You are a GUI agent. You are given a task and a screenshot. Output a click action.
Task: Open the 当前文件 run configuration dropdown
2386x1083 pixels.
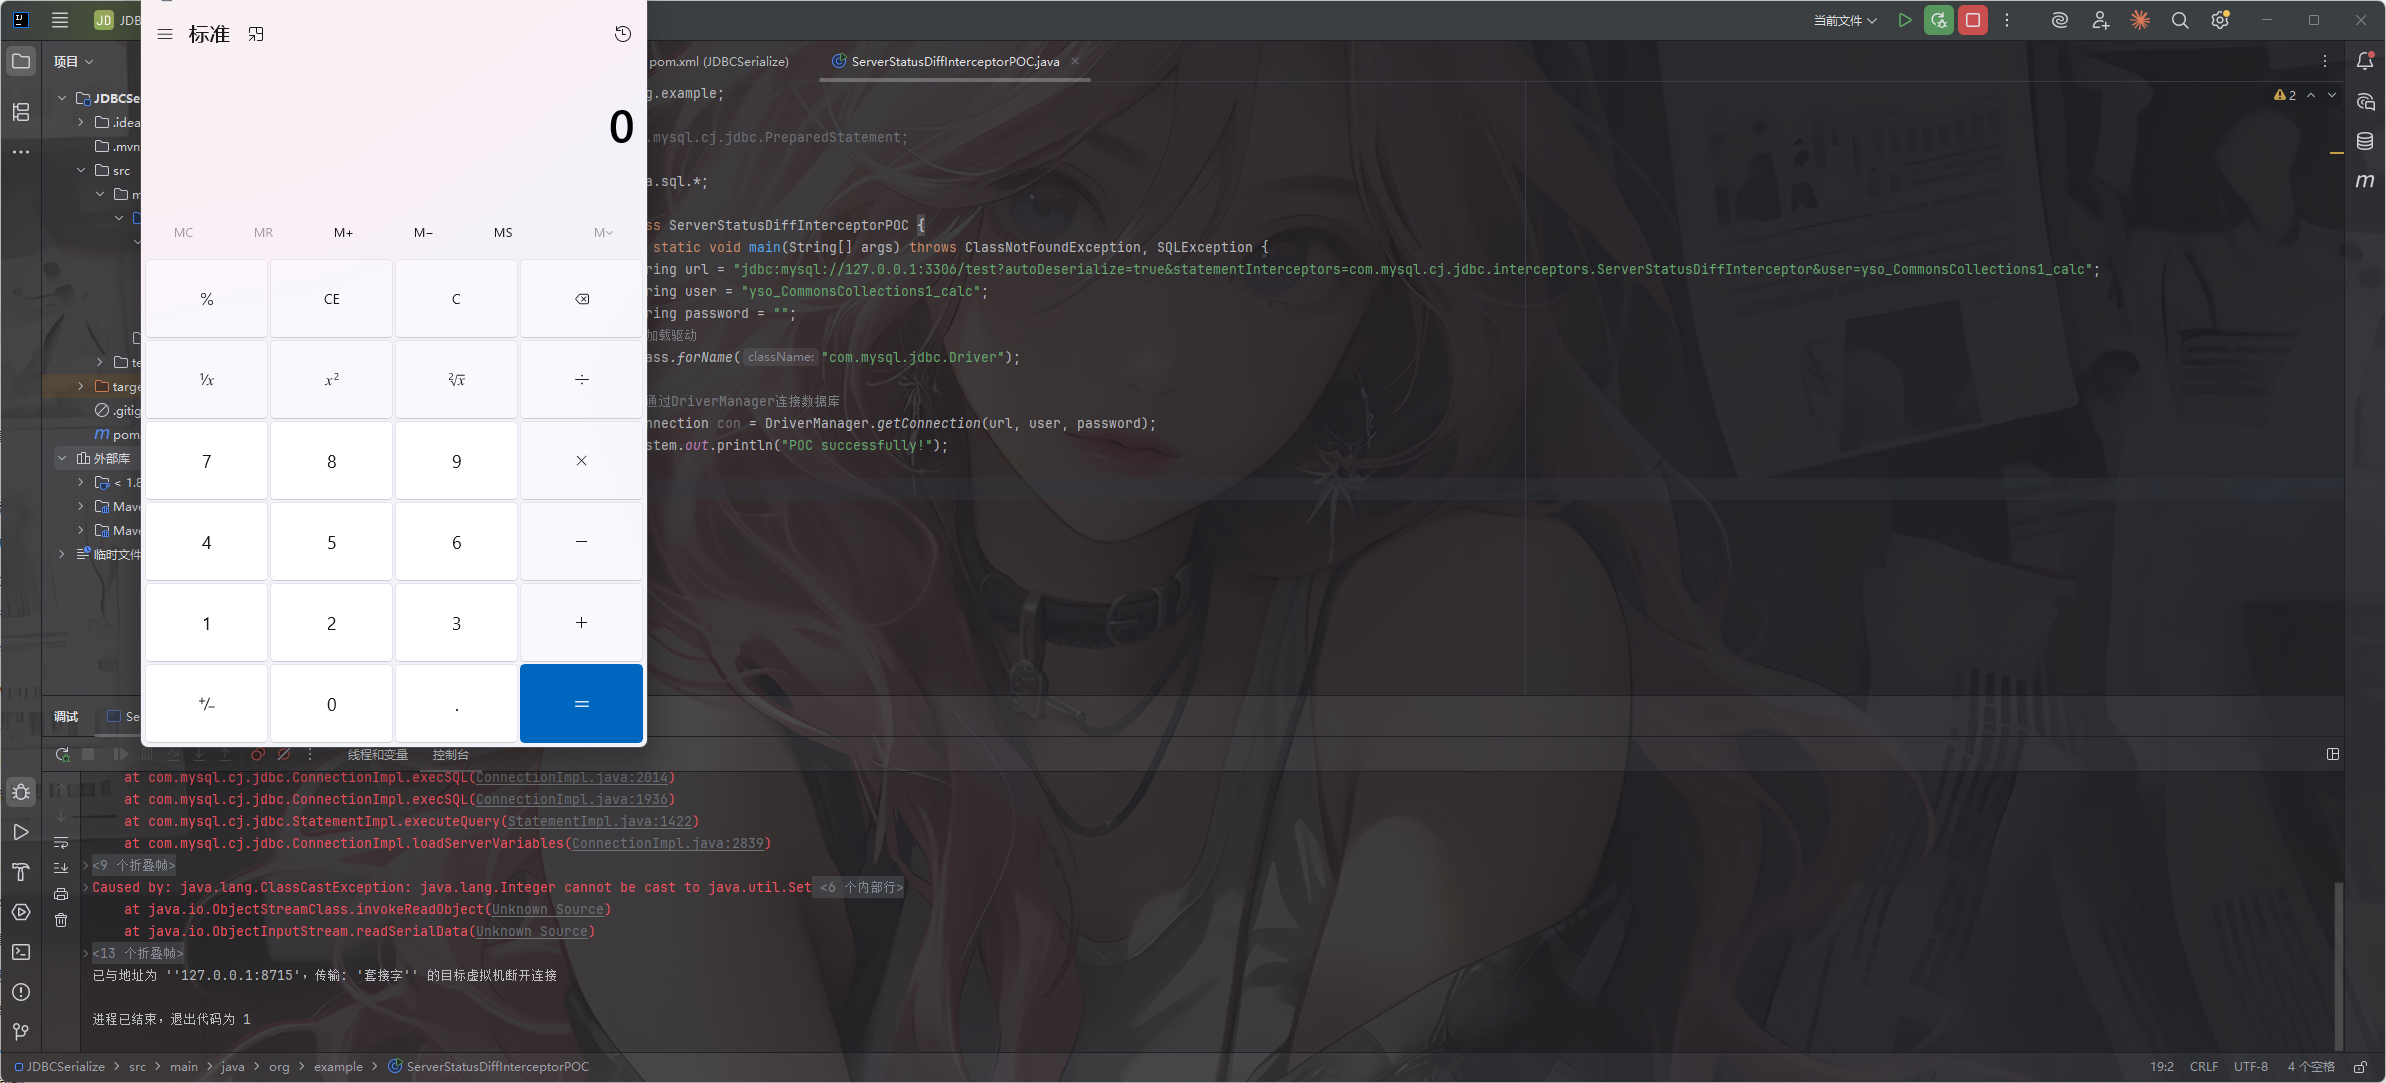tap(1845, 20)
